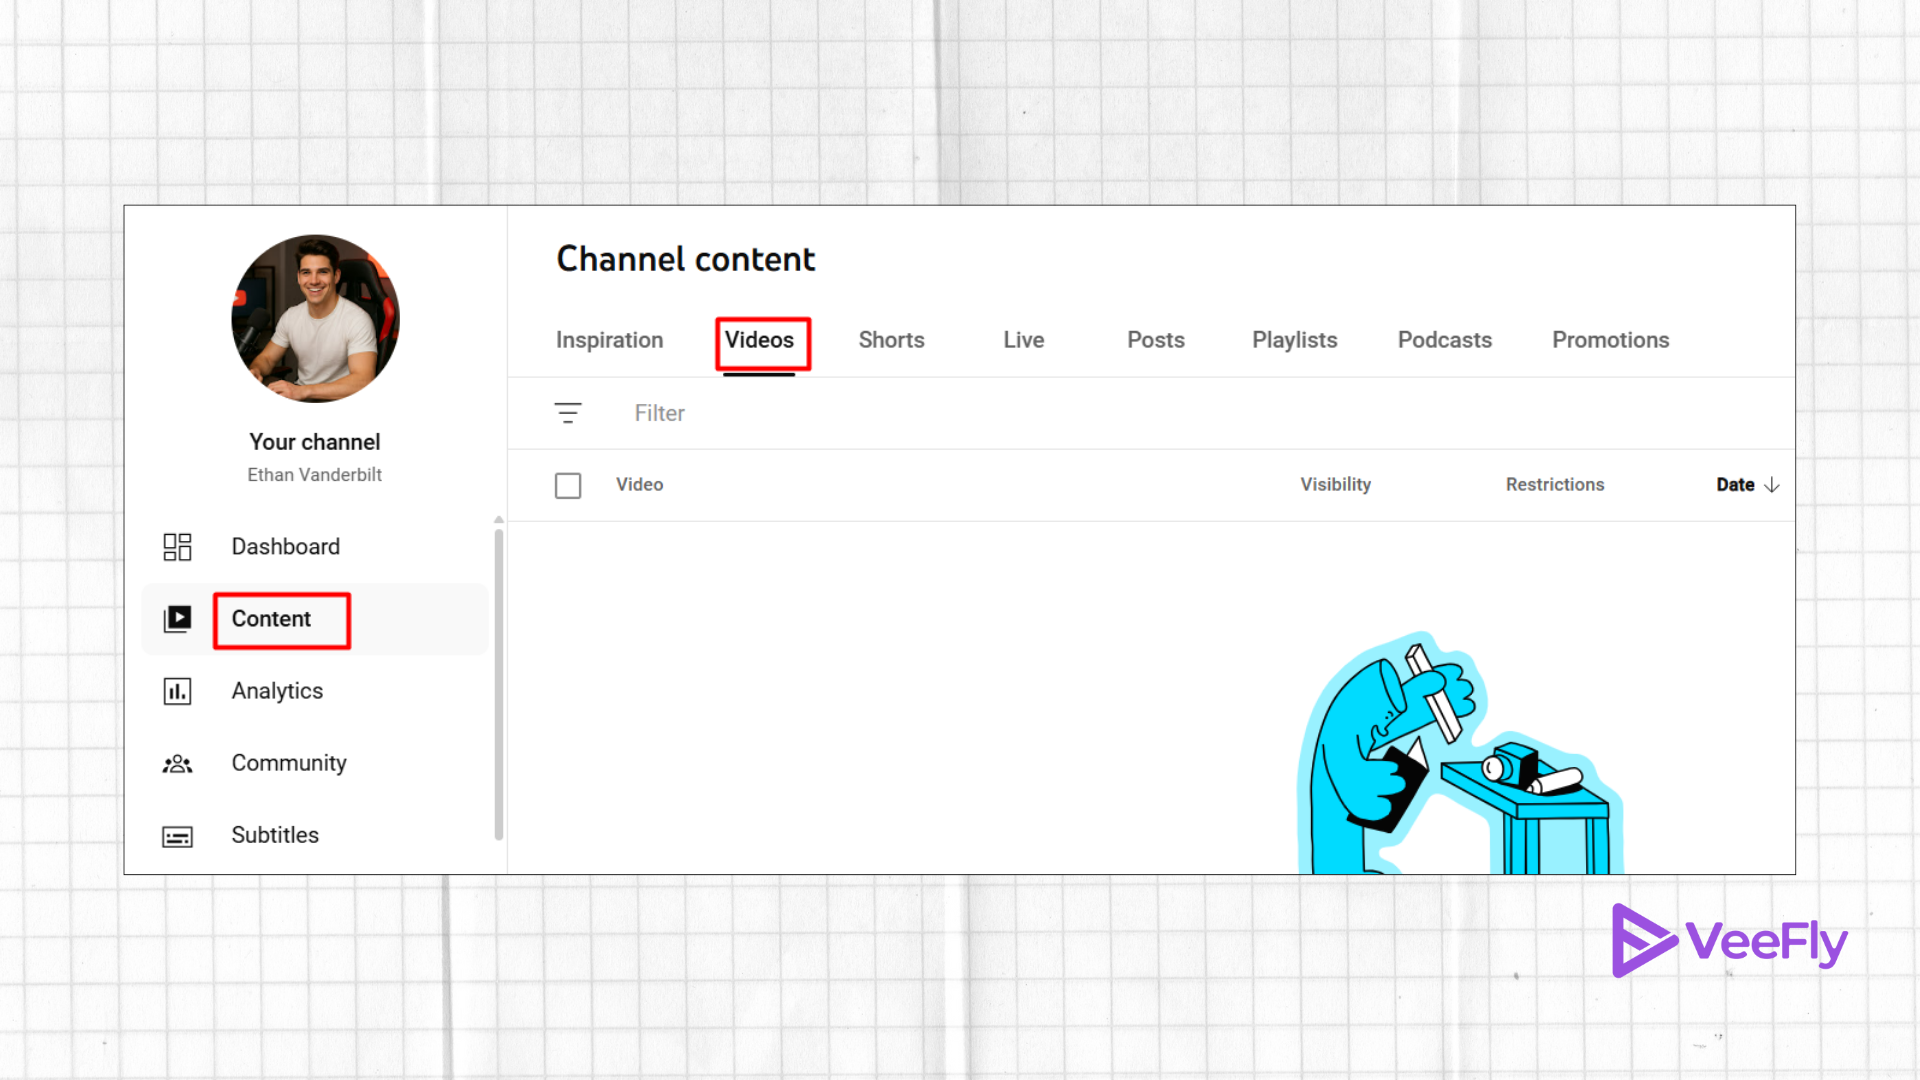Open the Visibility column options
Screen dimensions: 1920x1080
(1335, 484)
